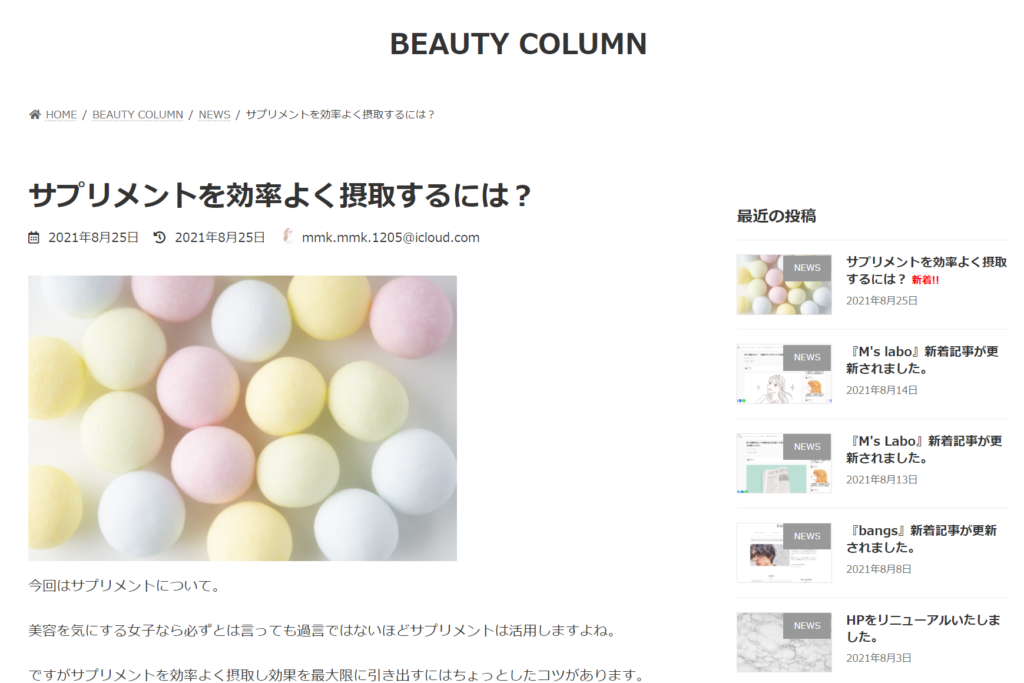Viewport: 1024px width, 683px height.
Task: Open 『M's Labo』 post dated 2021年8月13日
Action: pos(924,449)
